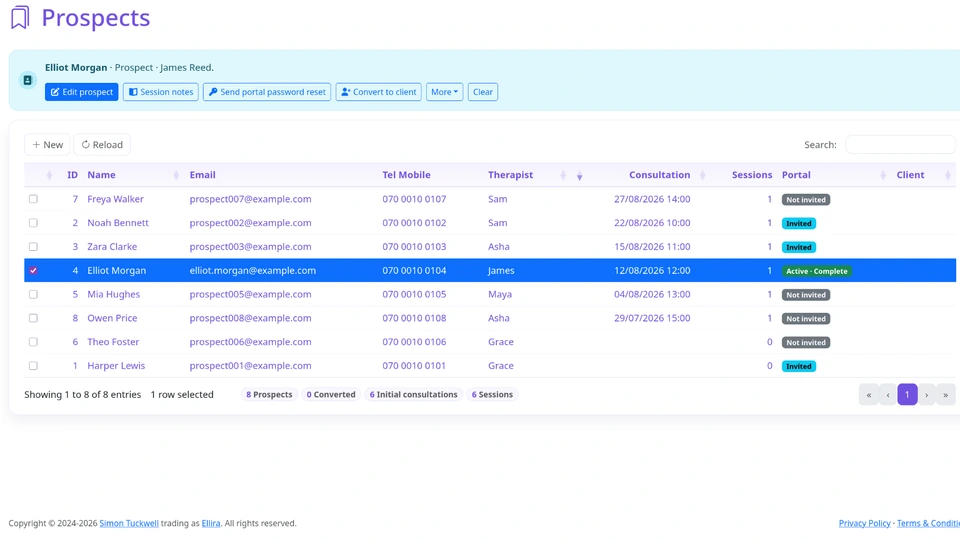Click consultation date 15/08/2026 11:00
This screenshot has height=540, width=960.
[x=652, y=247]
